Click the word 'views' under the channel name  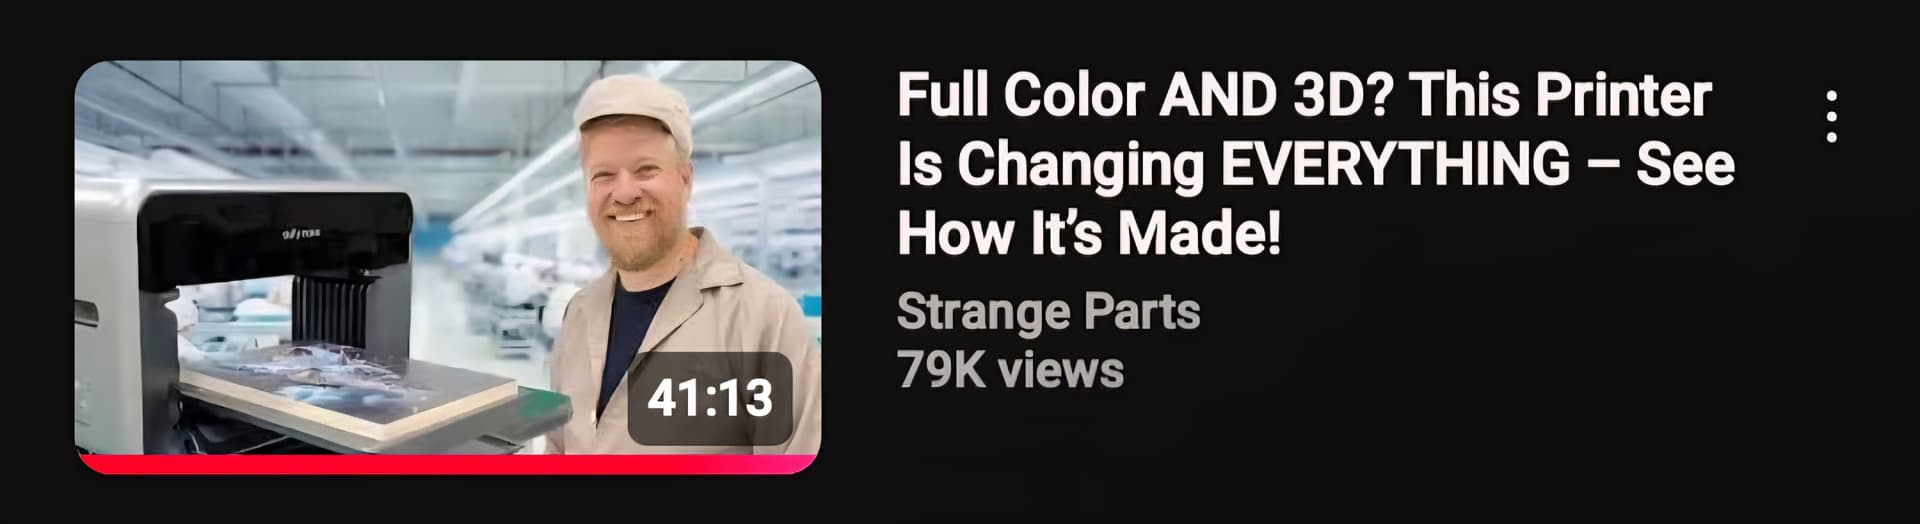[x=1062, y=370]
